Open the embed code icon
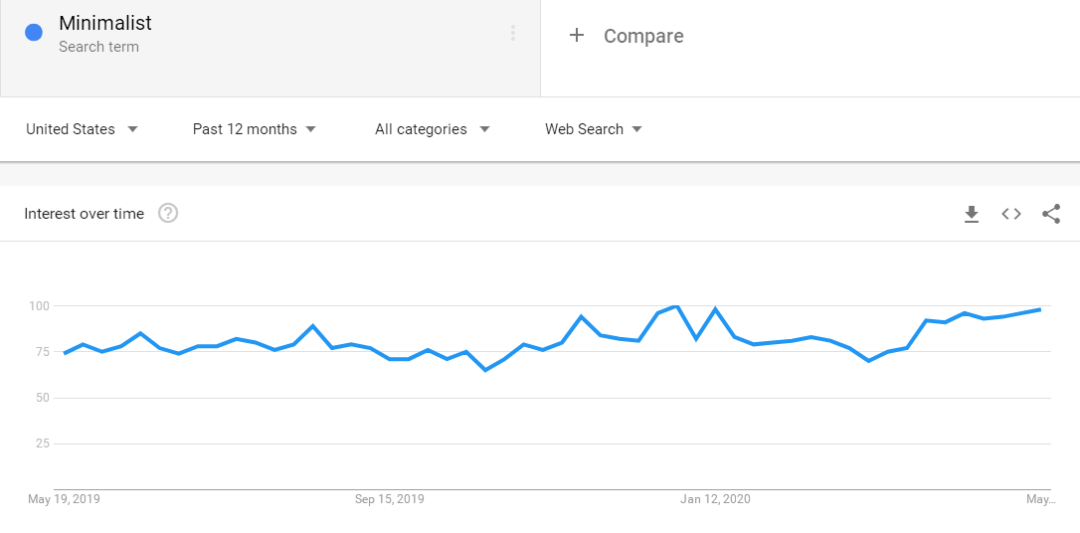 point(1011,214)
